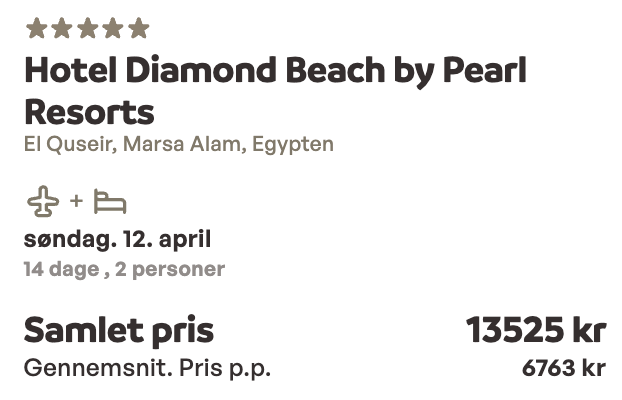Viewport: 622px width, 400px height.
Task: Click the total price 13525 kr
Action: coord(535,330)
